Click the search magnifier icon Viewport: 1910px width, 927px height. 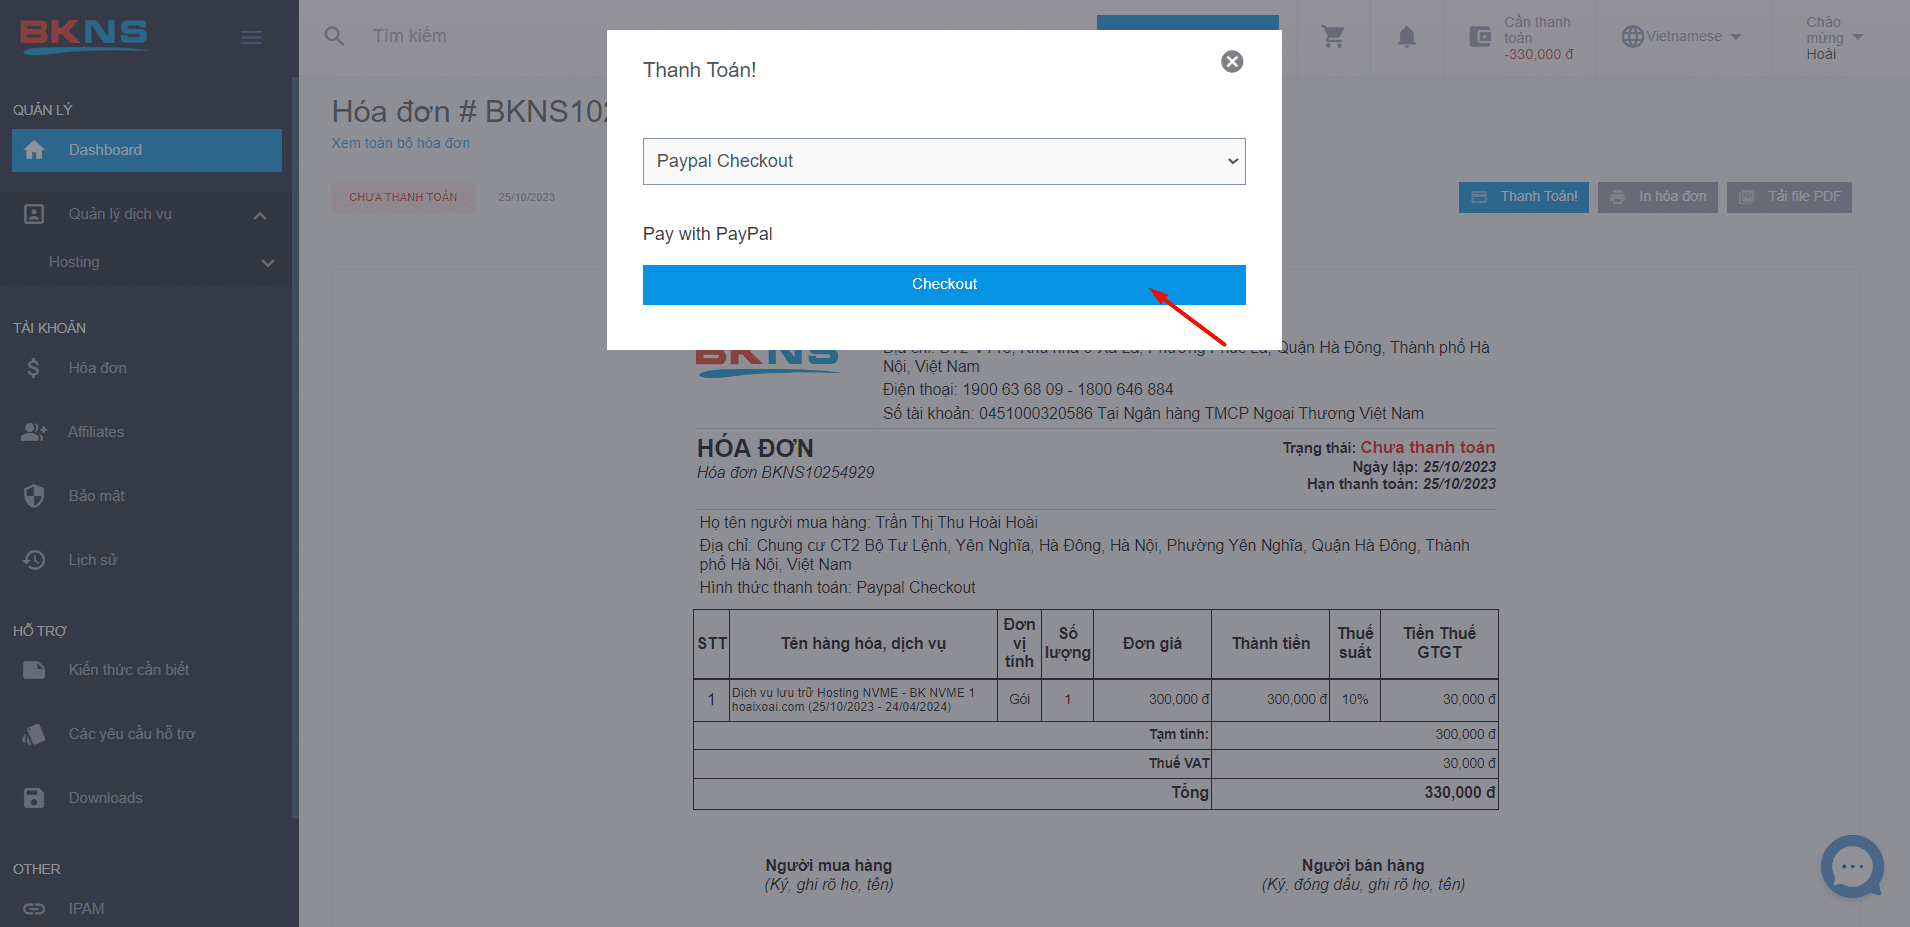(x=334, y=36)
